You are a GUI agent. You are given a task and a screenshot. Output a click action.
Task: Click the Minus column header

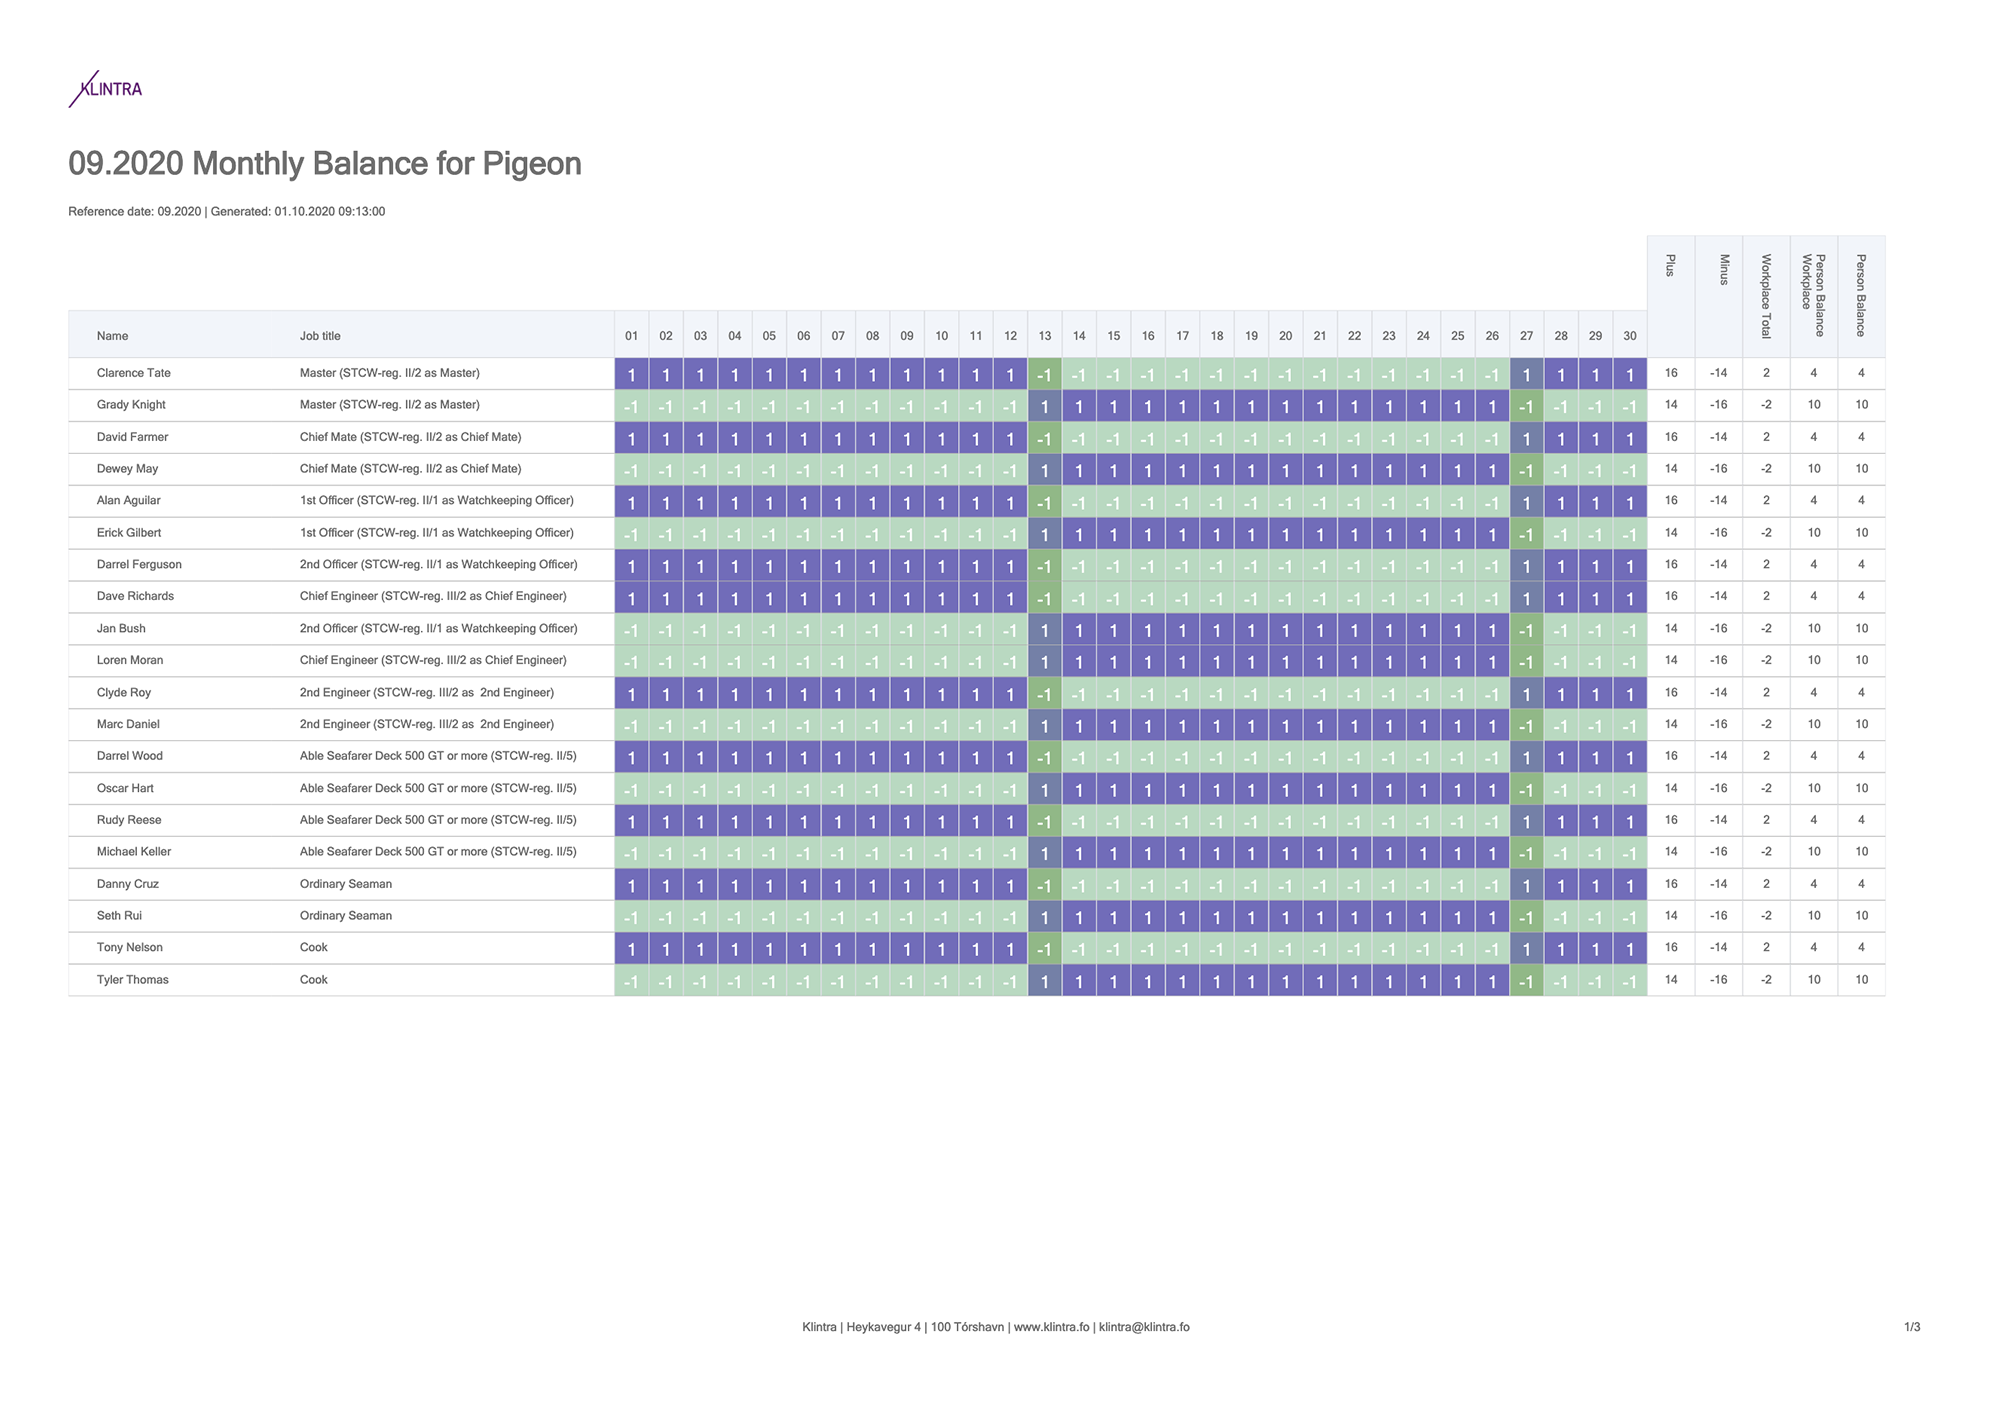click(1718, 270)
